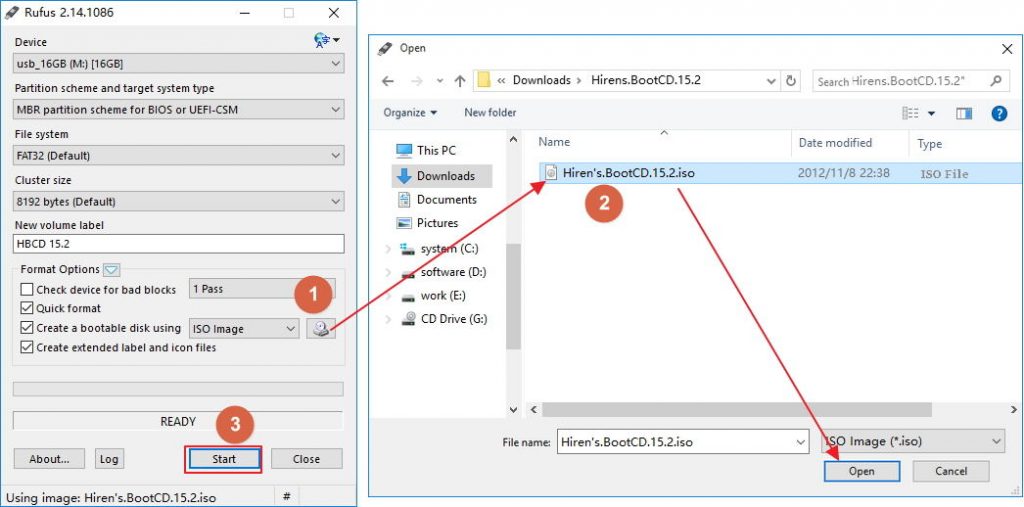Click the back arrow in Open dialog

coord(387,80)
